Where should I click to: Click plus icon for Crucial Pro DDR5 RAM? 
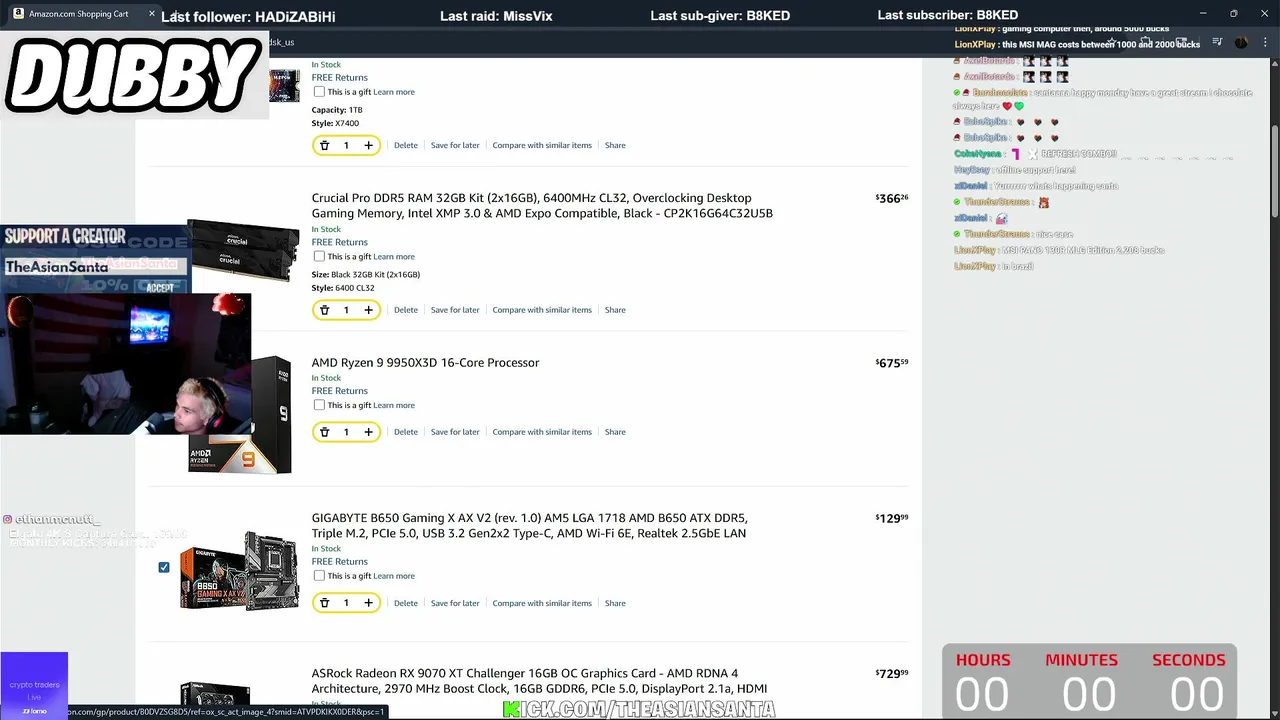[x=368, y=310]
